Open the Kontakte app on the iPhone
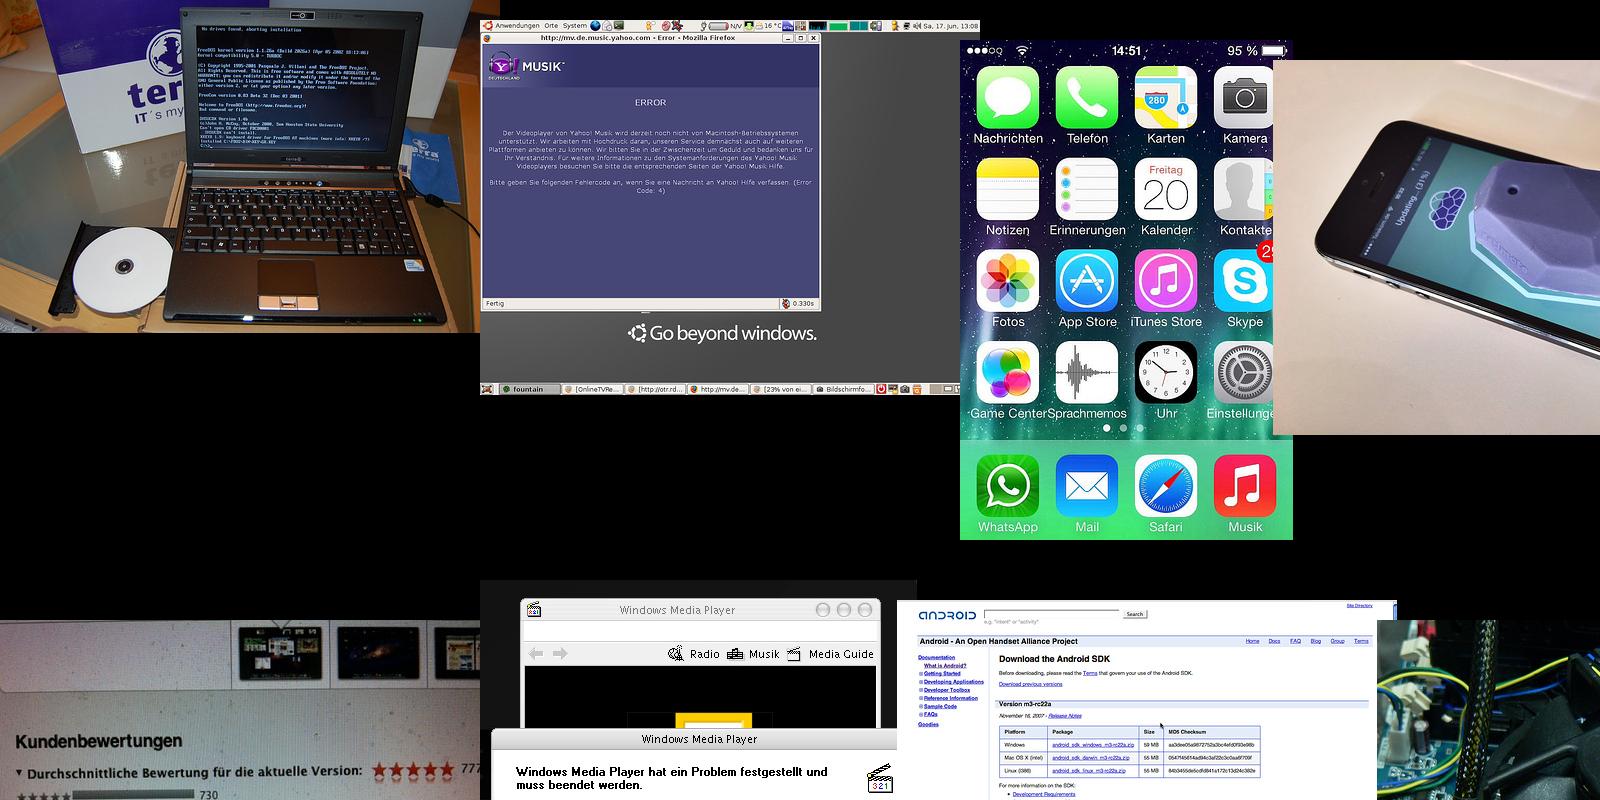Viewport: 1600px width, 800px height. coord(1243,189)
